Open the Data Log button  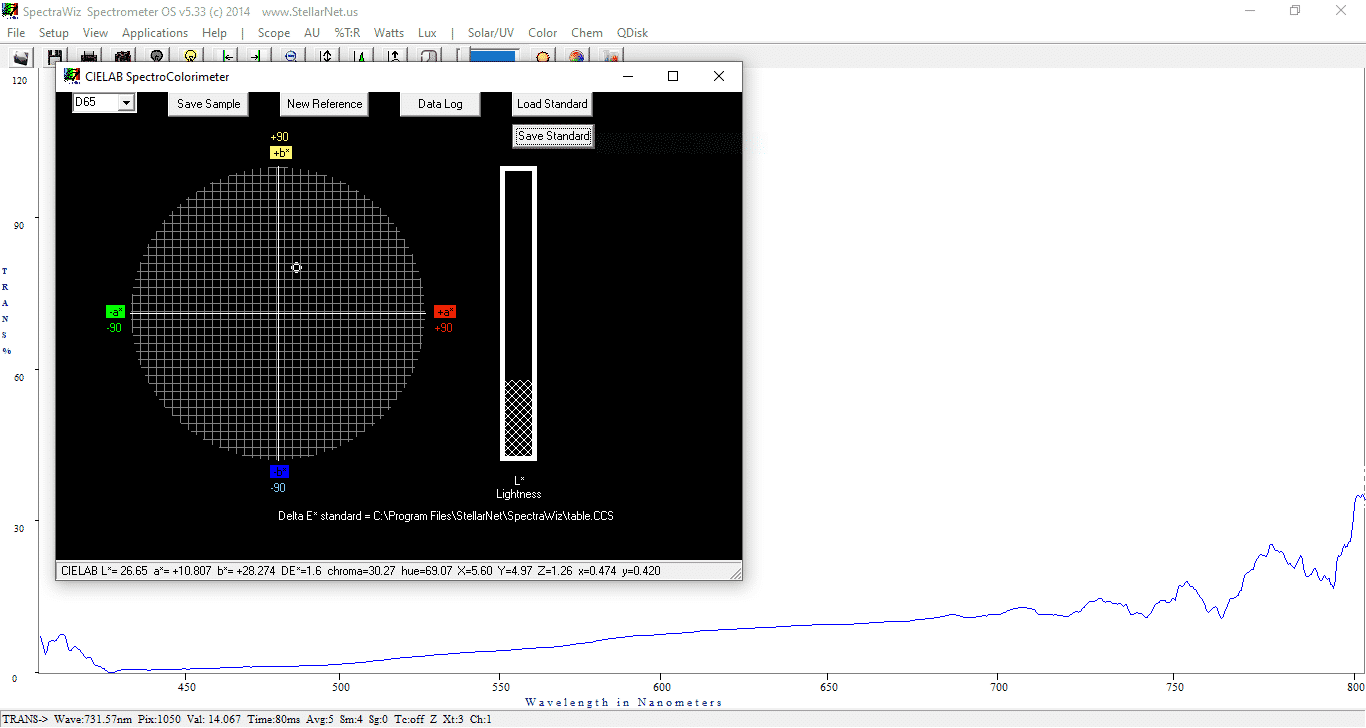440,104
